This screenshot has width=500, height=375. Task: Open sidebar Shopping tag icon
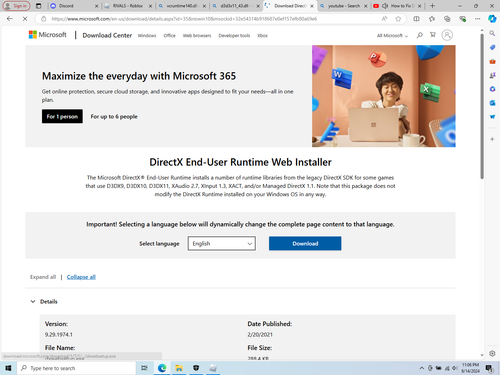coord(492,47)
